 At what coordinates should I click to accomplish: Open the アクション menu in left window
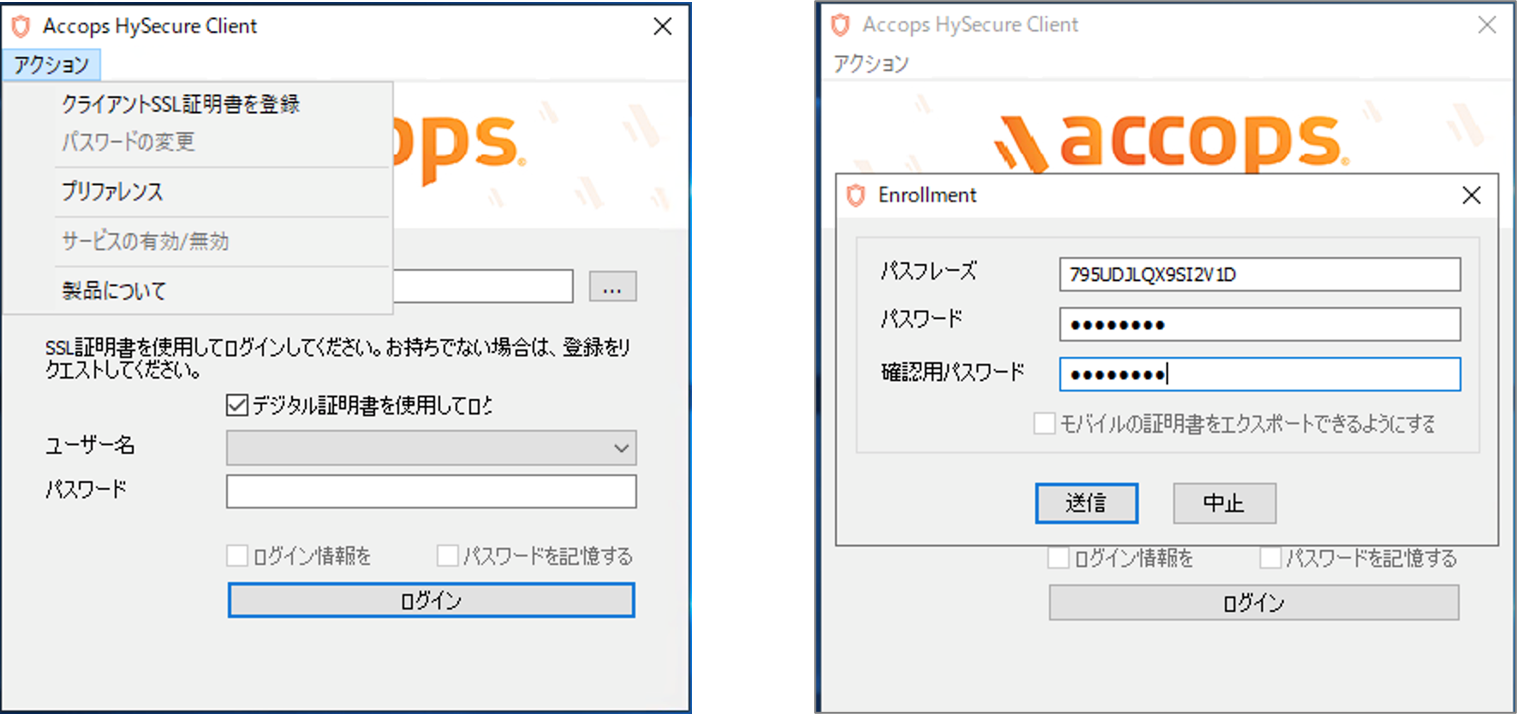point(52,66)
